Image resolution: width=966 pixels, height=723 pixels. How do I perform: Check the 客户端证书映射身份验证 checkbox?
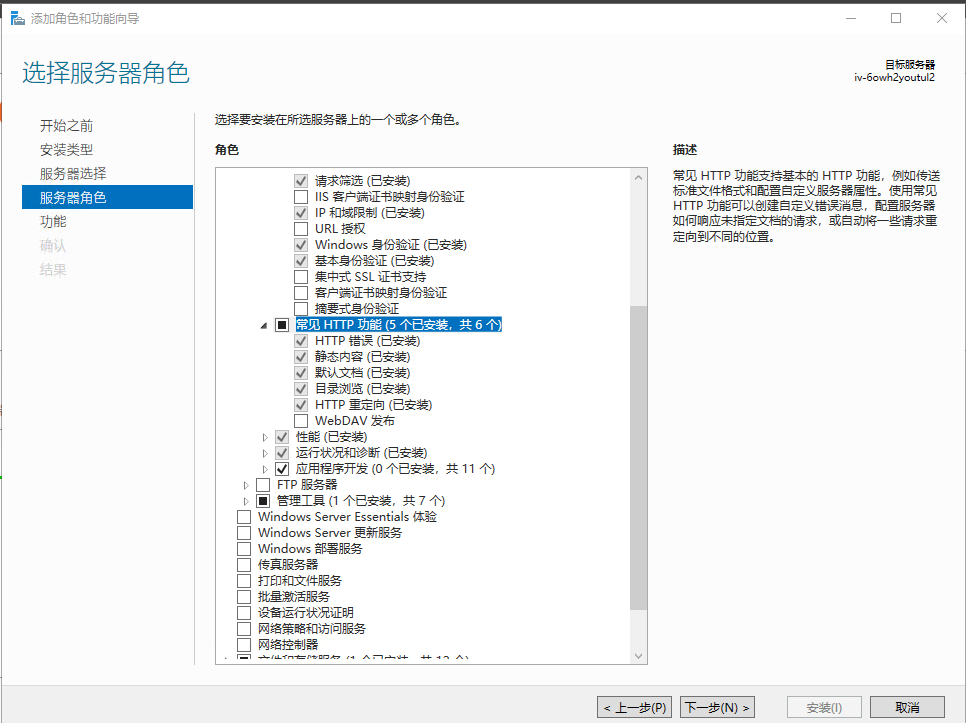point(301,293)
